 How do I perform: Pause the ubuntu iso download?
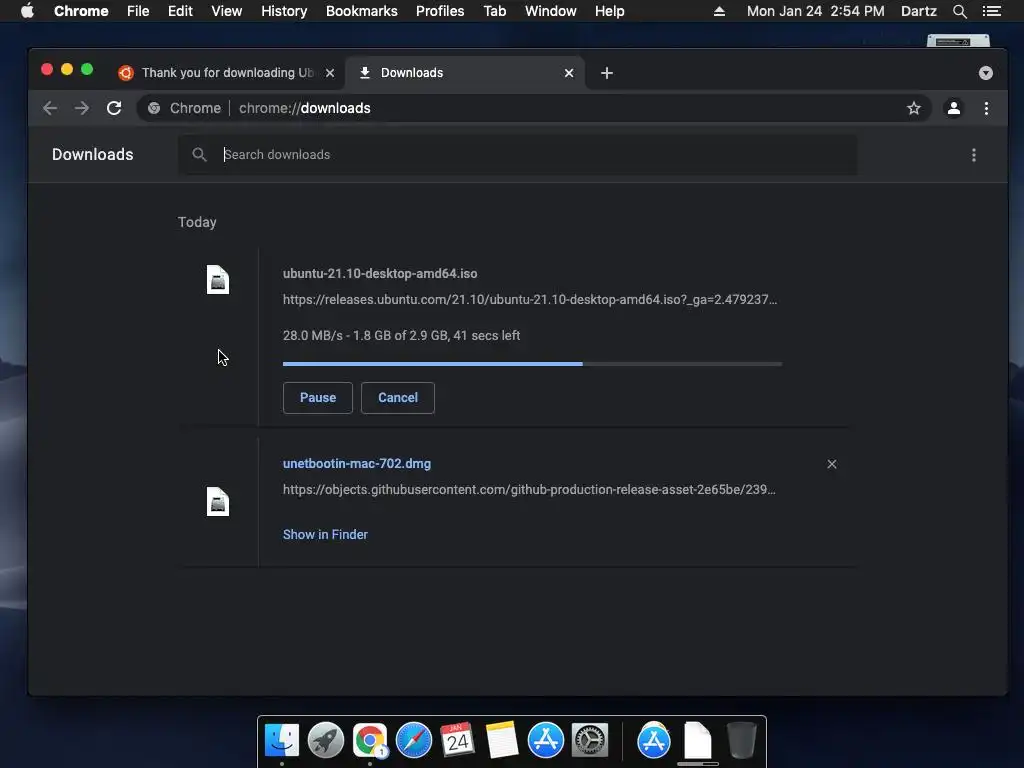coord(317,398)
